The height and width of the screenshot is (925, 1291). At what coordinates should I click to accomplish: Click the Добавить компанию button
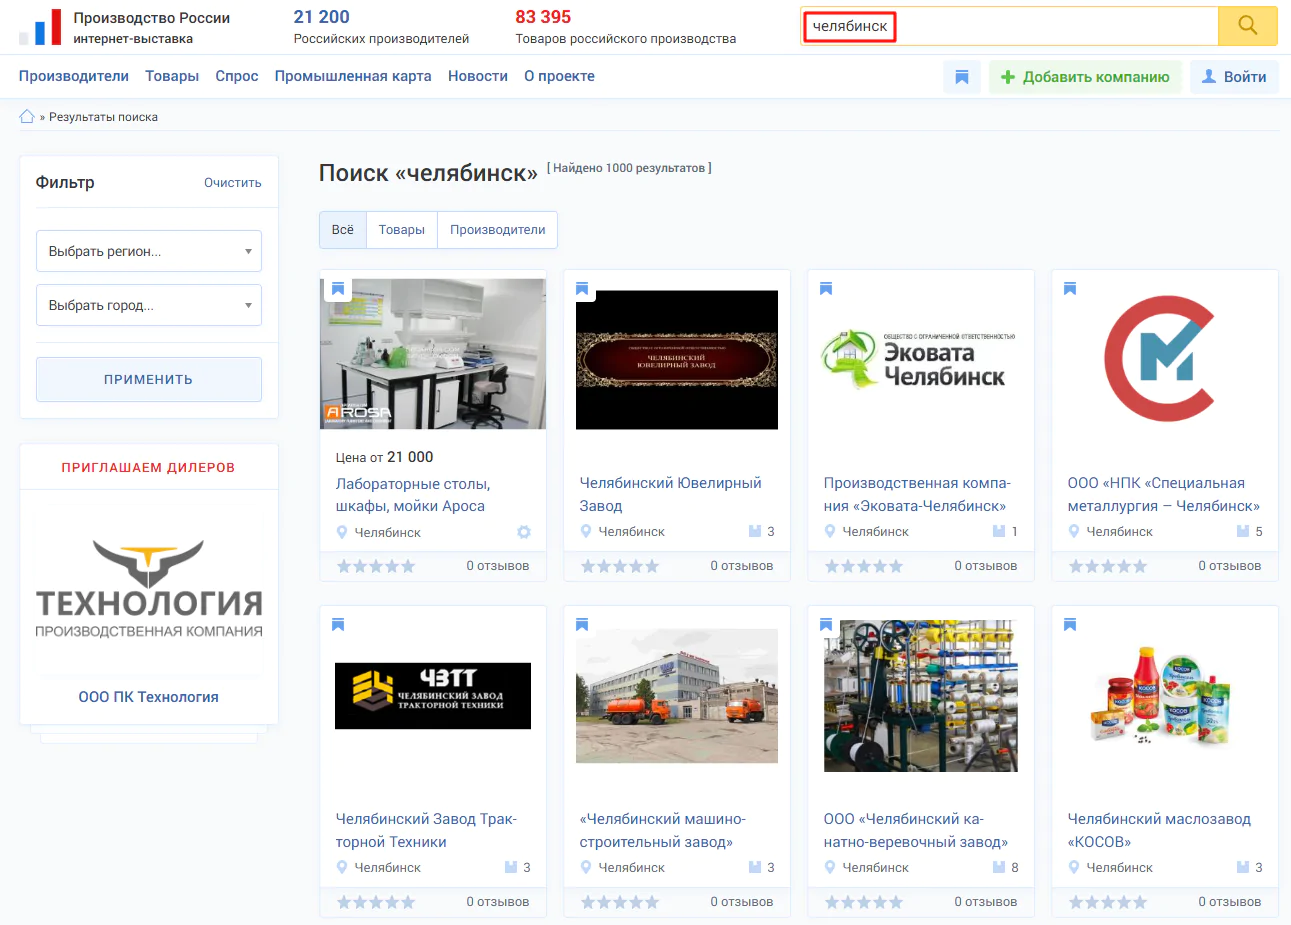click(x=1085, y=77)
